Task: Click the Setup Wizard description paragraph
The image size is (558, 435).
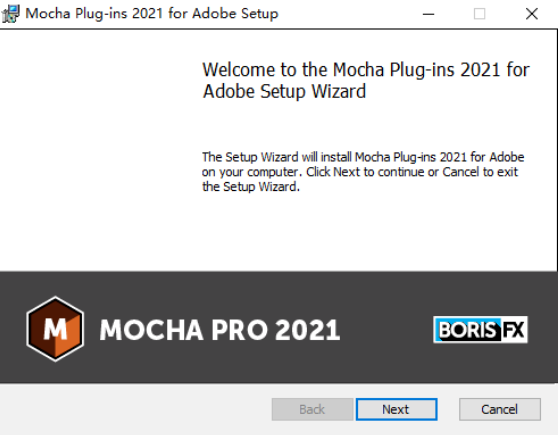Action: [363, 172]
